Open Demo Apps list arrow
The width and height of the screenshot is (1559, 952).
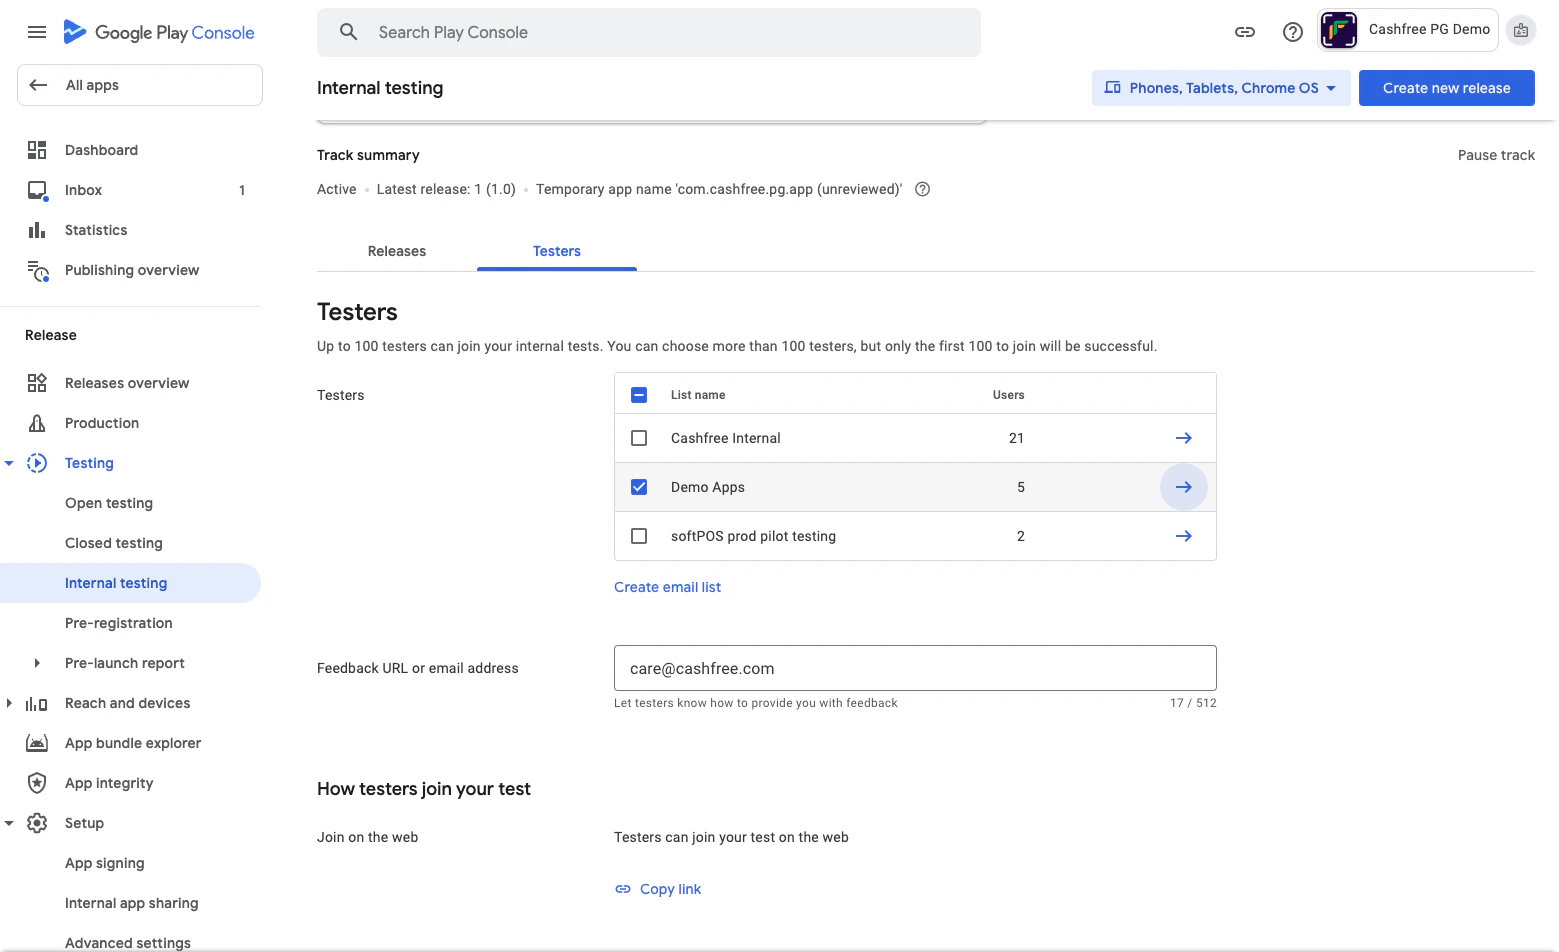(x=1183, y=487)
